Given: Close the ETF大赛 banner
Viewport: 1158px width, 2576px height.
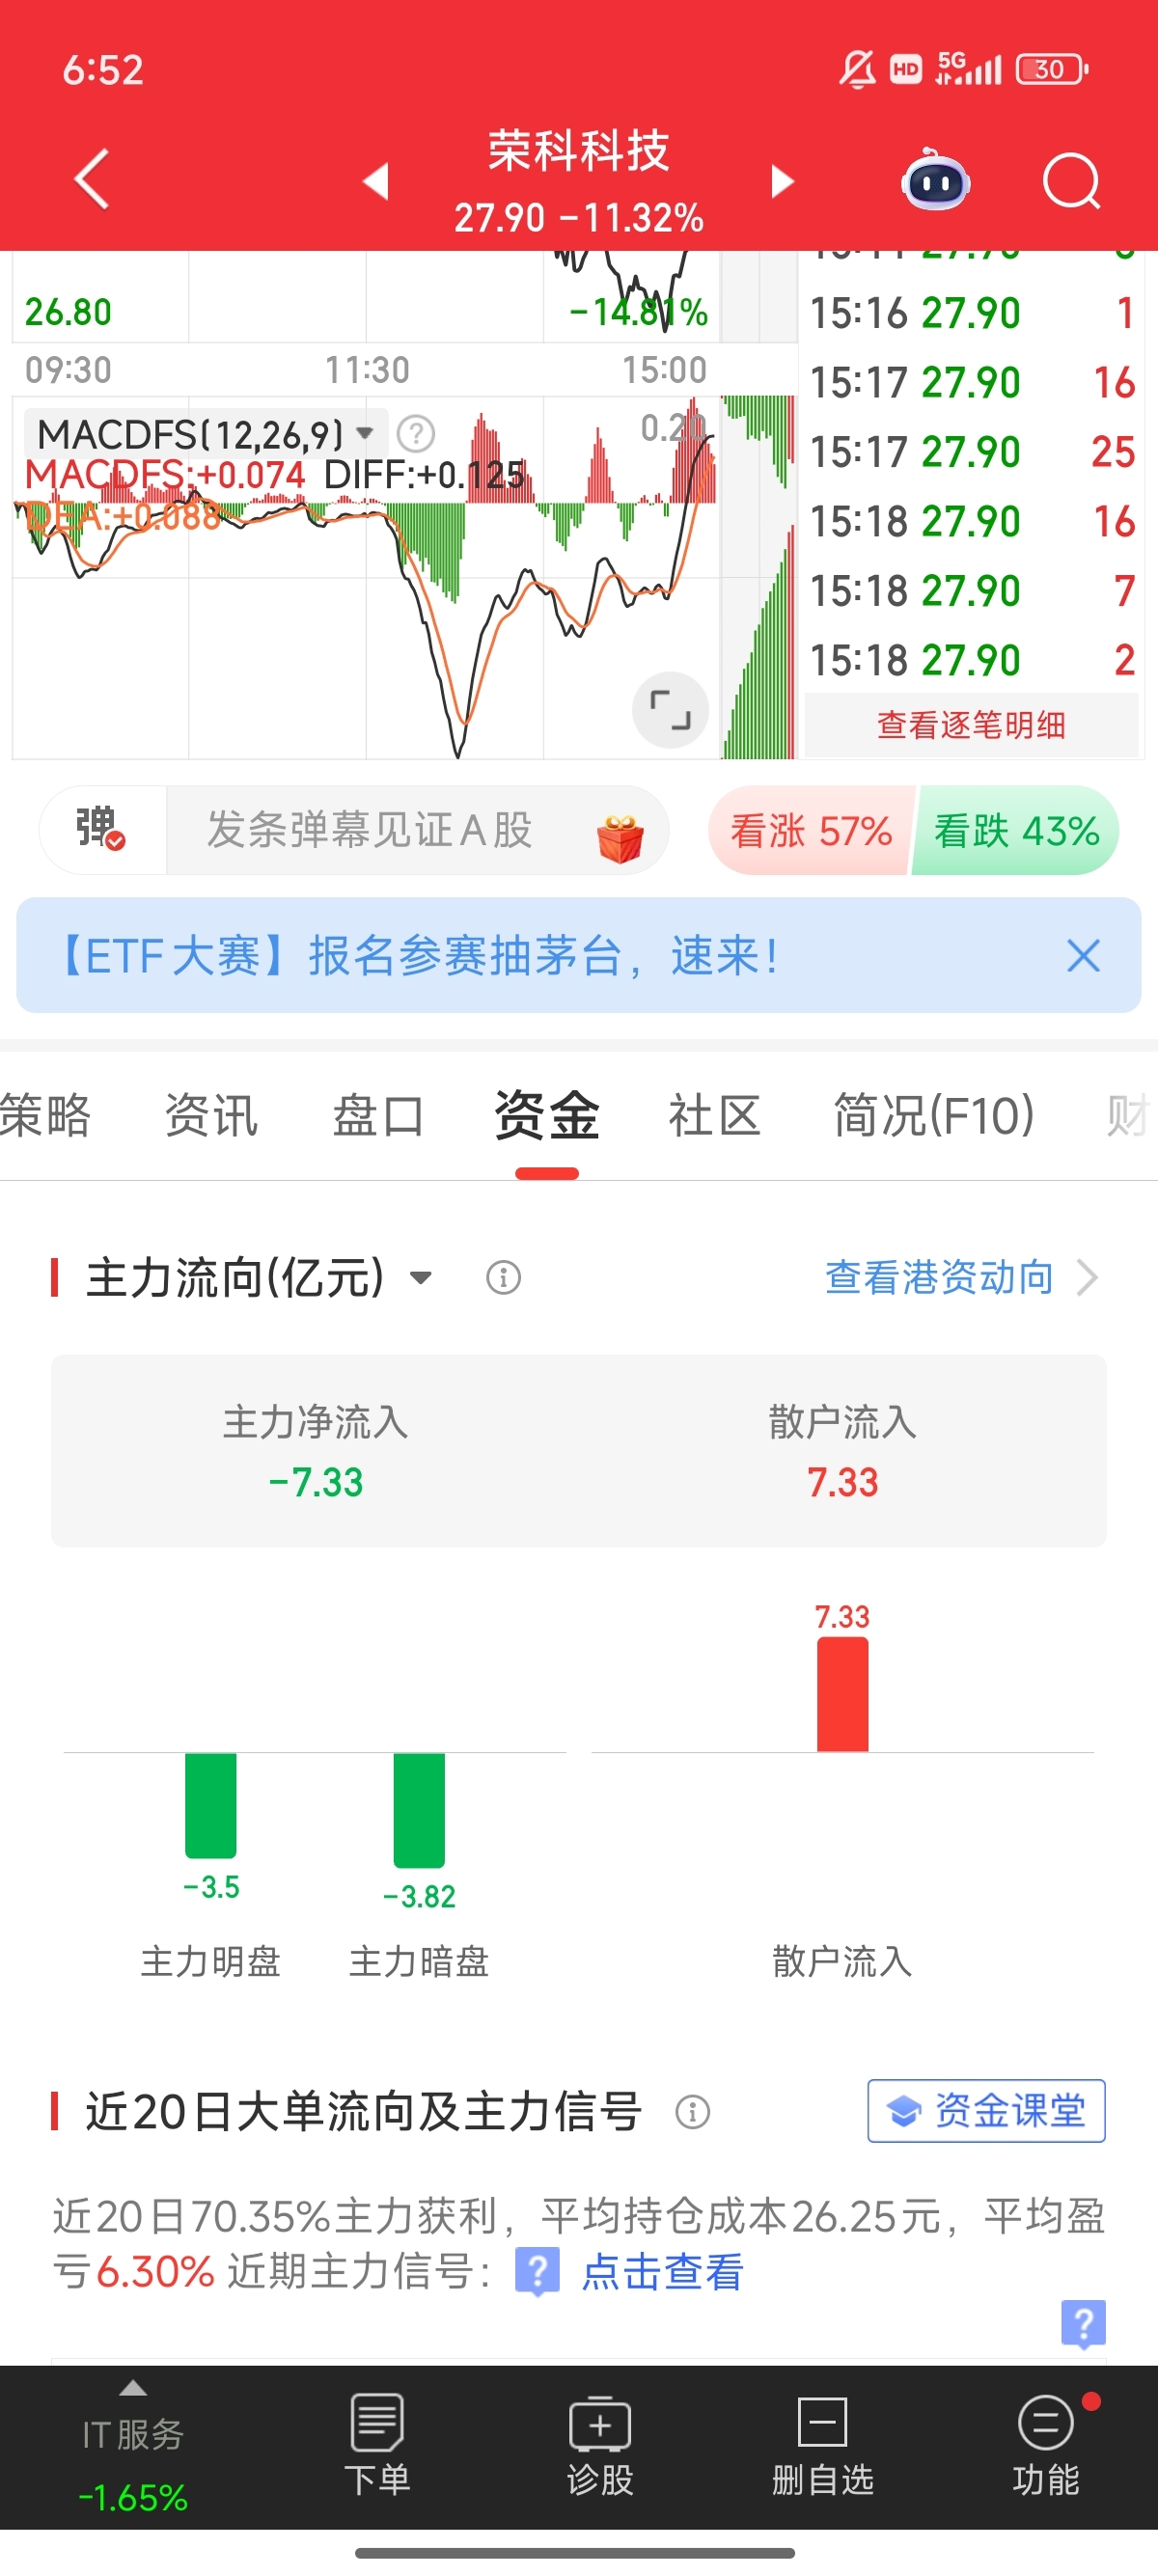Looking at the screenshot, I should pyautogui.click(x=1083, y=956).
